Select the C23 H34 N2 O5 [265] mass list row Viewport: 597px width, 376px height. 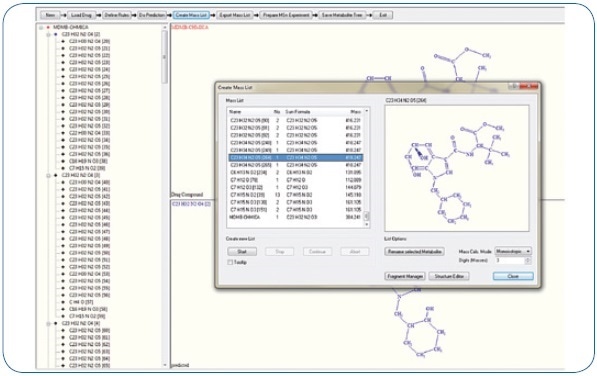[295, 165]
